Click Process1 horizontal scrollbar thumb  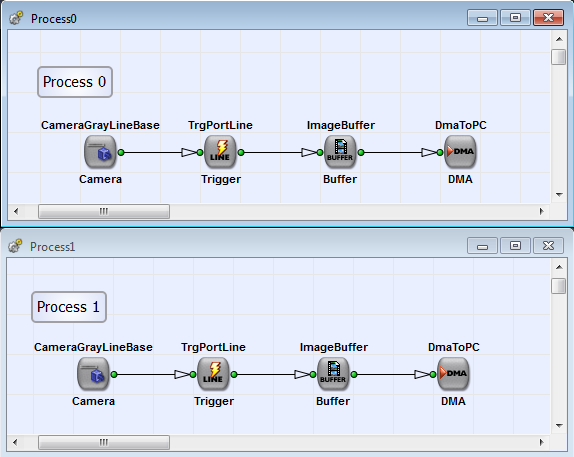point(104,442)
